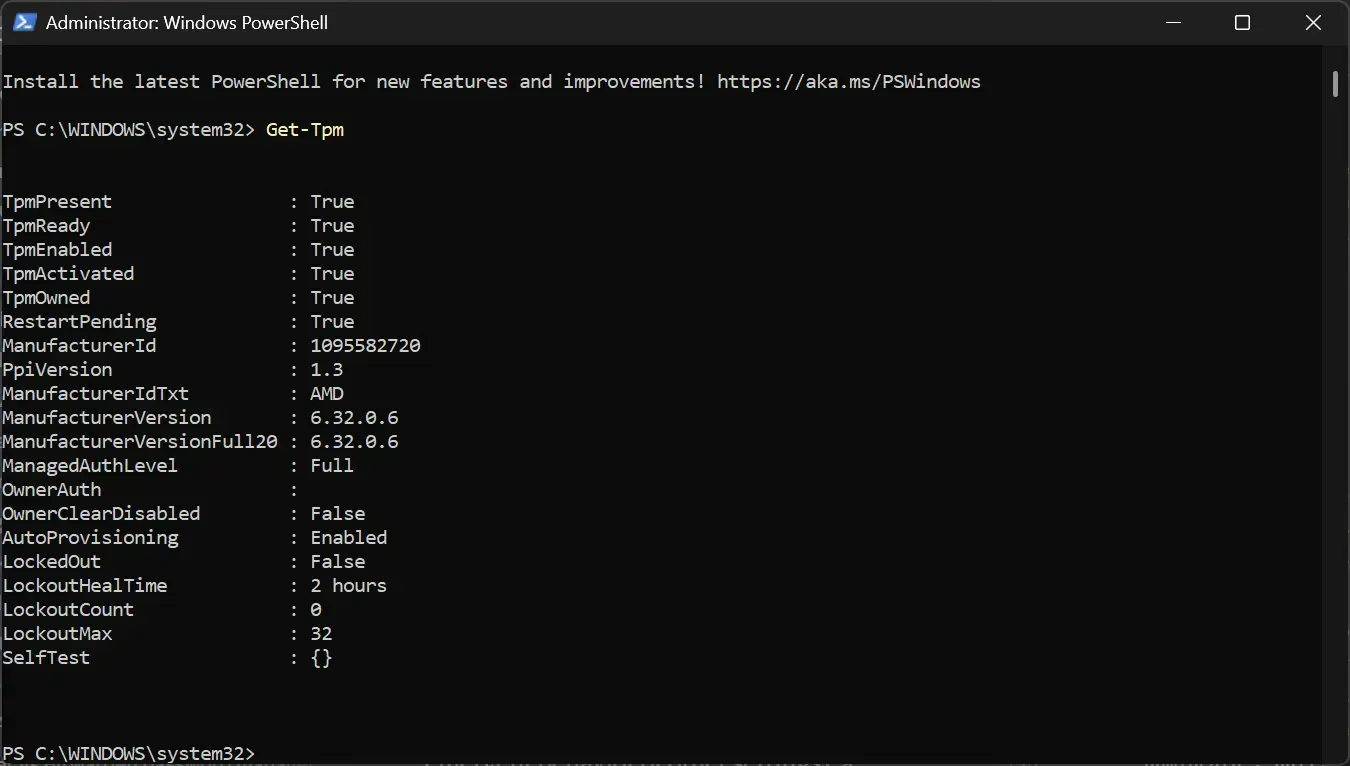
Task: Click the LockoutCount property name
Action: 68,610
